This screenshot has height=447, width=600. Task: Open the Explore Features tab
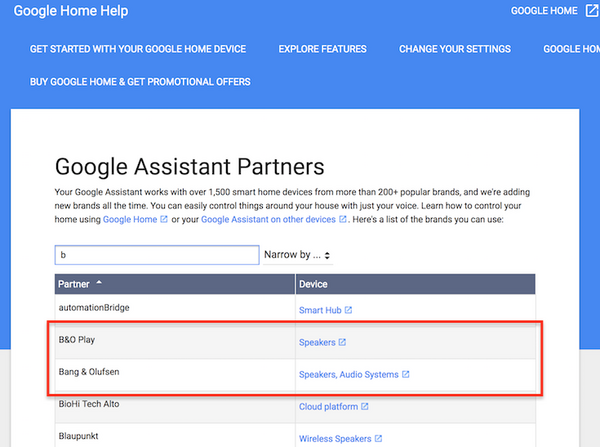pyautogui.click(x=322, y=49)
